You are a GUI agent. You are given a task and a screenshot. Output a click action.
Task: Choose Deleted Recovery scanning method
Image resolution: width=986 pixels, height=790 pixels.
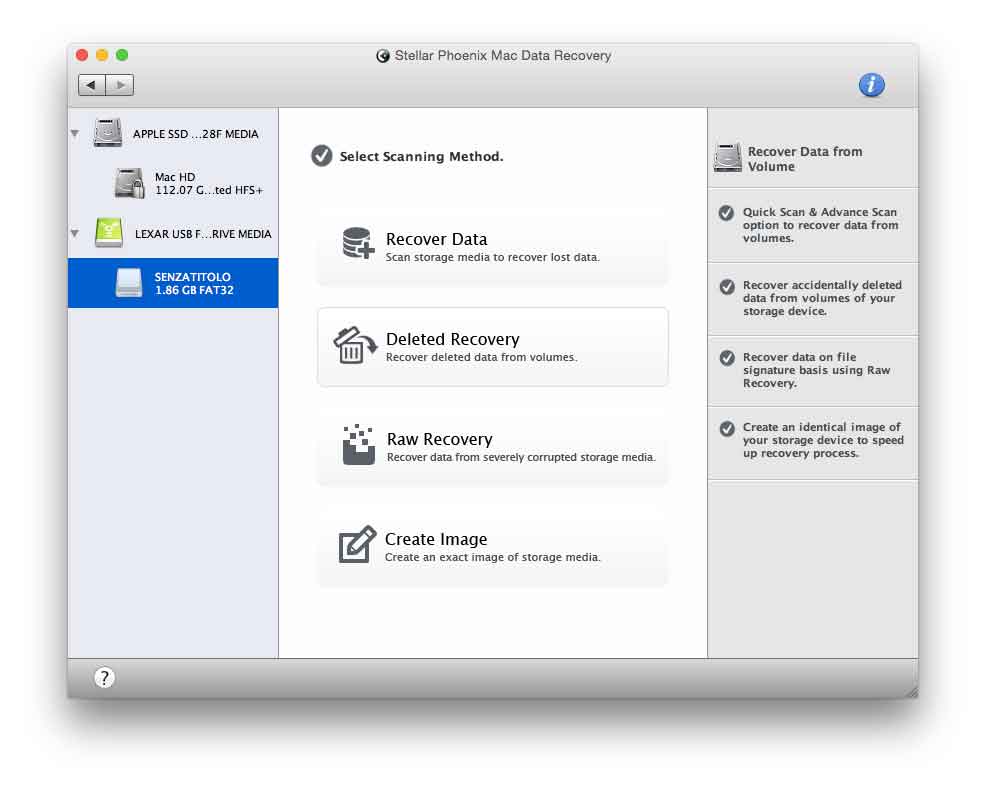(x=492, y=346)
